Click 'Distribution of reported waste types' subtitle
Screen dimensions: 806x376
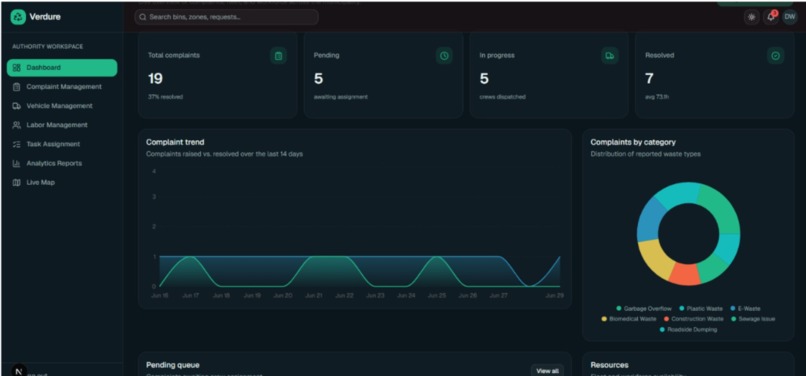645,154
